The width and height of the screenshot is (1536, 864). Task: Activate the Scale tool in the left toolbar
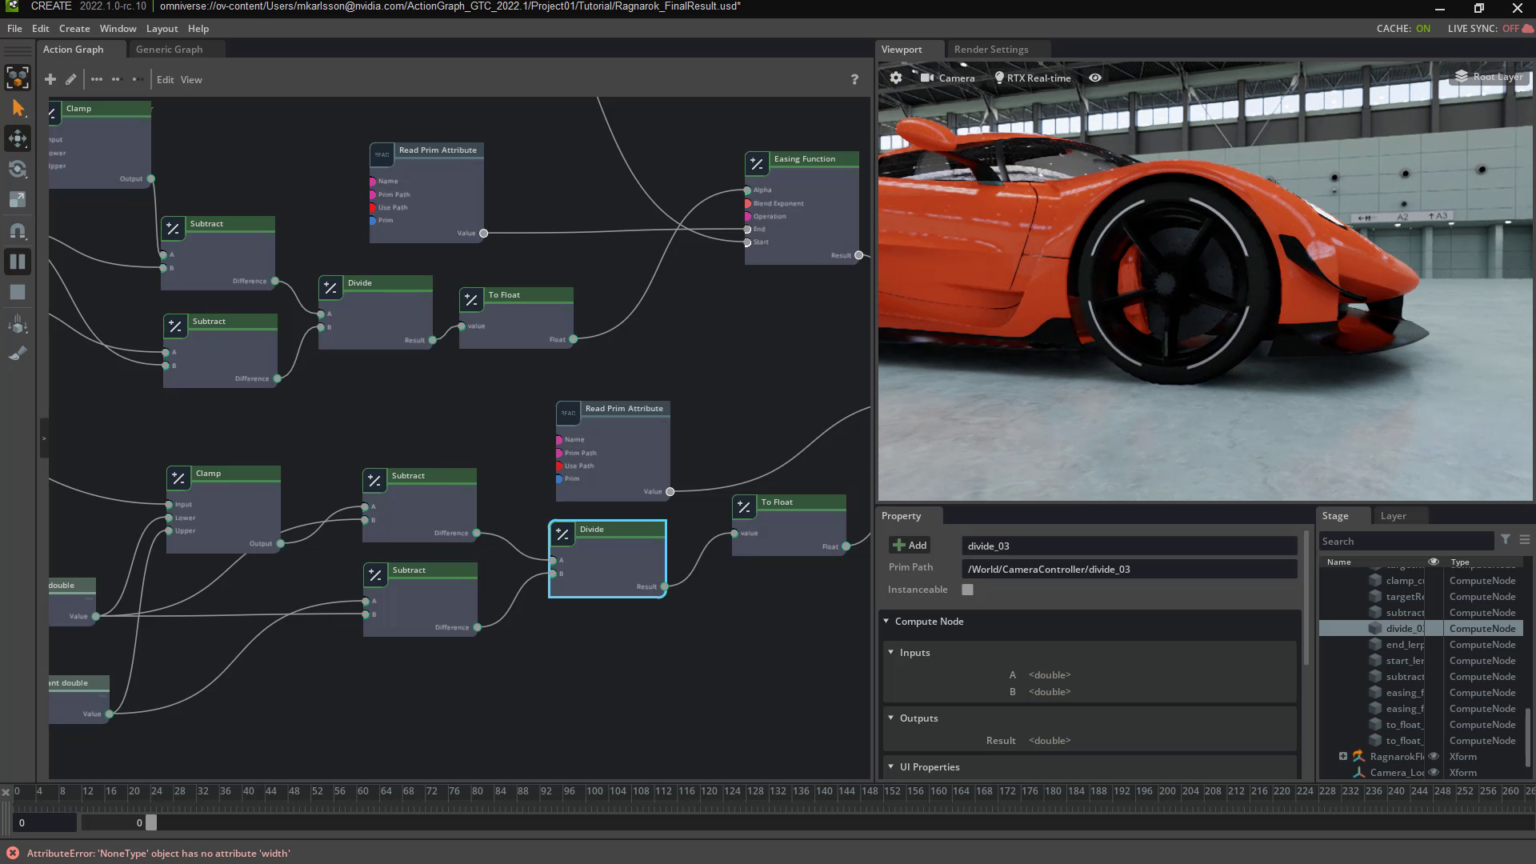pyautogui.click(x=17, y=199)
